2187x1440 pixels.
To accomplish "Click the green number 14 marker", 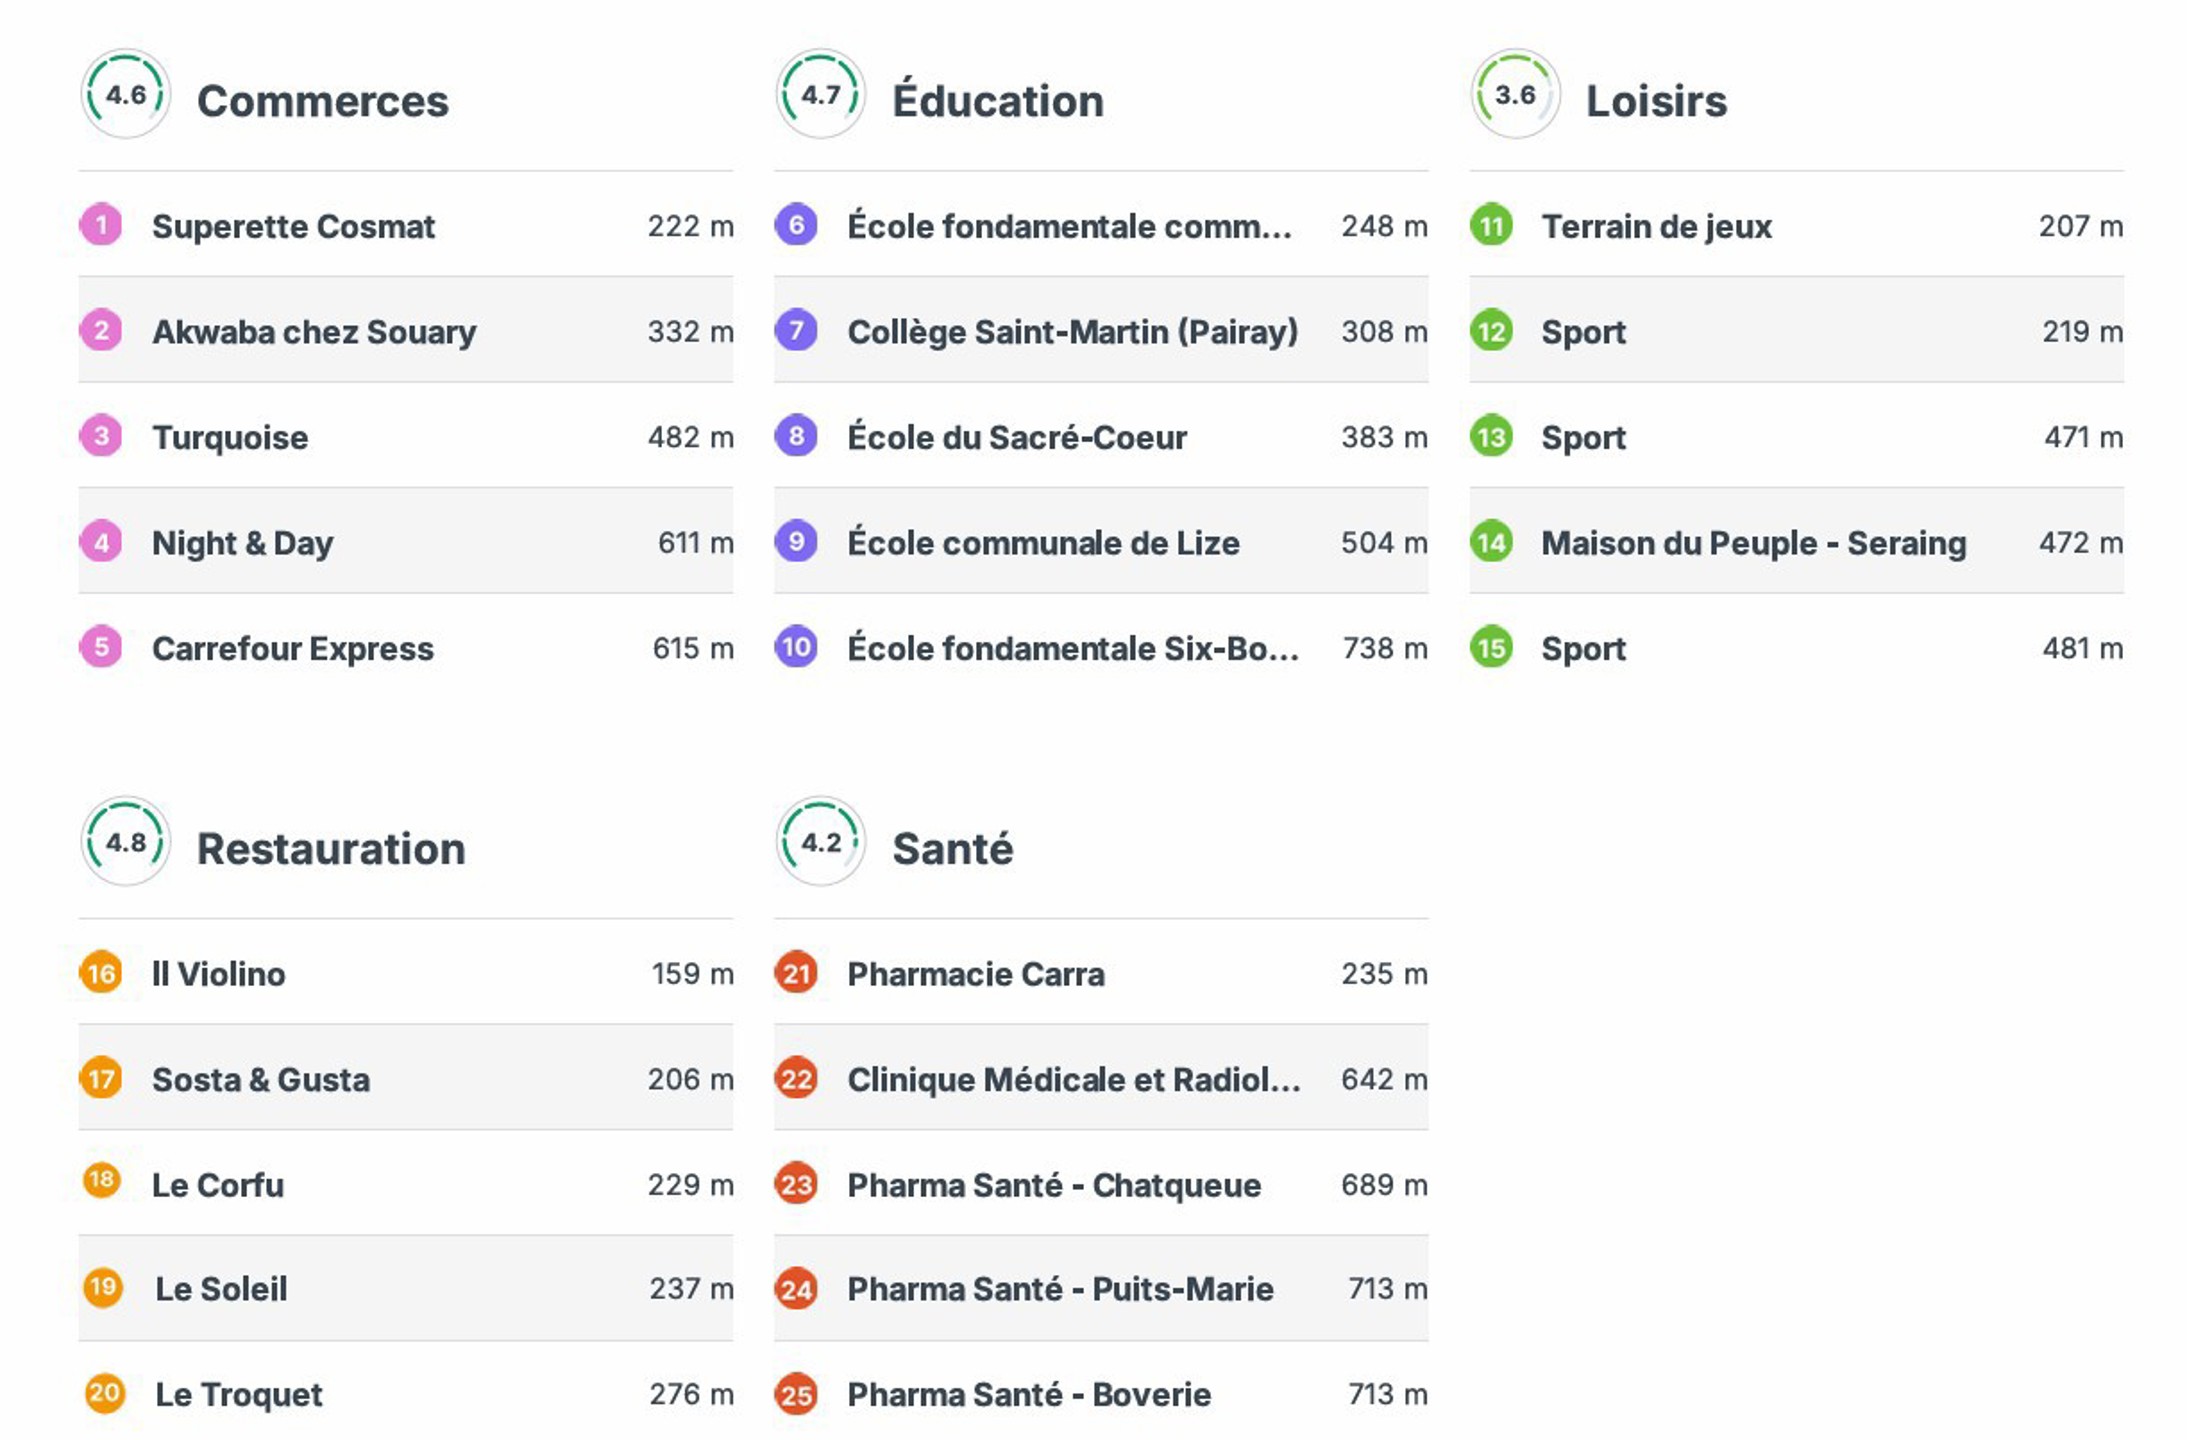I will [1491, 542].
